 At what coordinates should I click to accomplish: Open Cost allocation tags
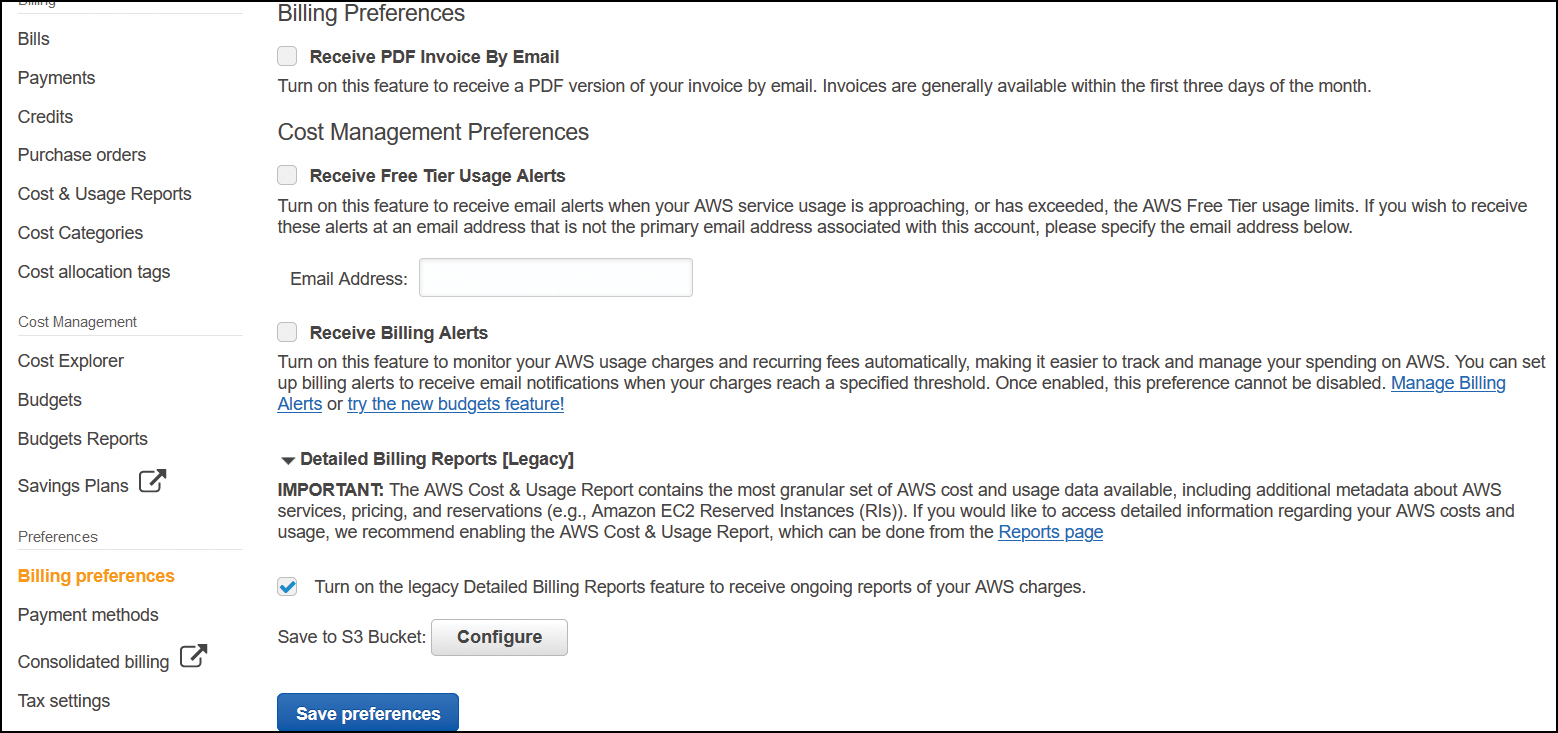coord(94,272)
